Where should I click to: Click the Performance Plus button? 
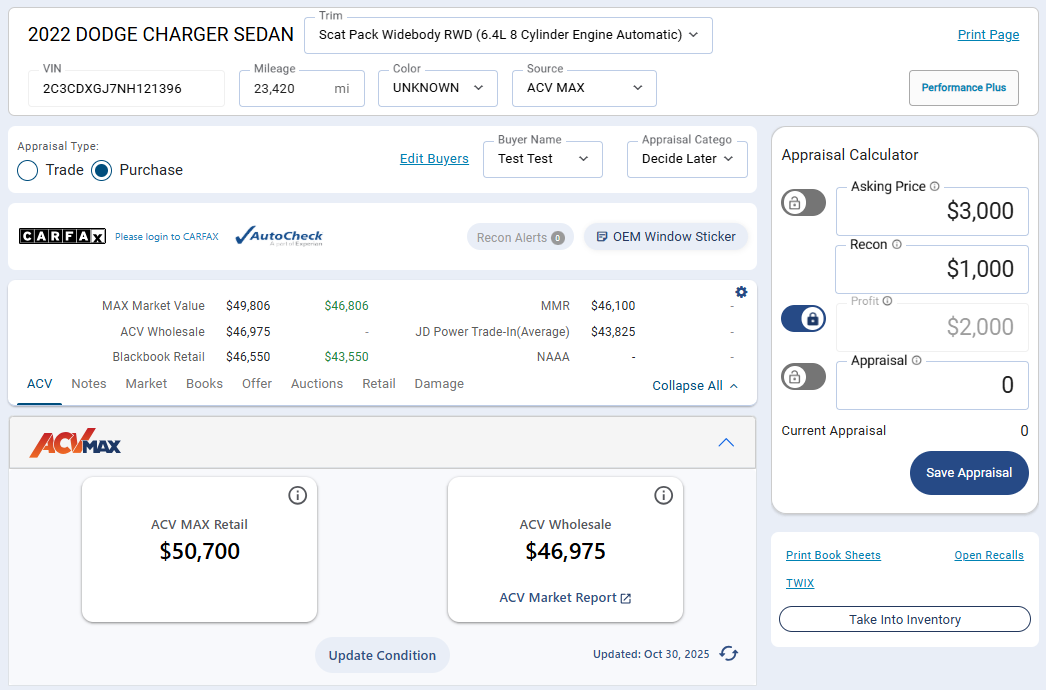tap(963, 87)
